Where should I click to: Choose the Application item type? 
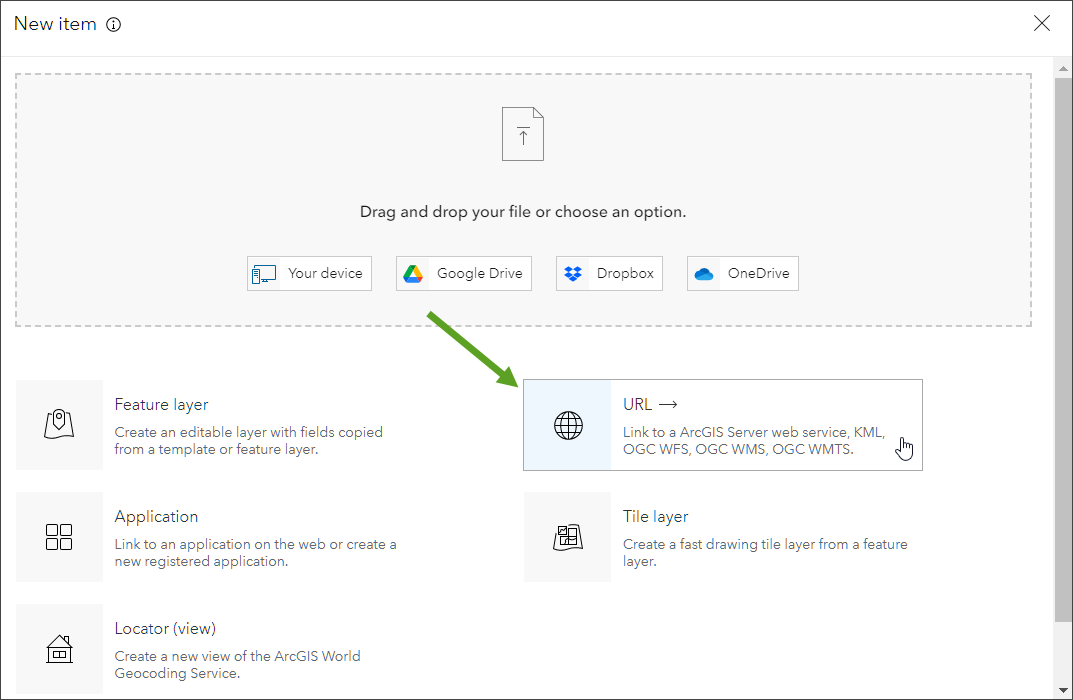click(156, 517)
